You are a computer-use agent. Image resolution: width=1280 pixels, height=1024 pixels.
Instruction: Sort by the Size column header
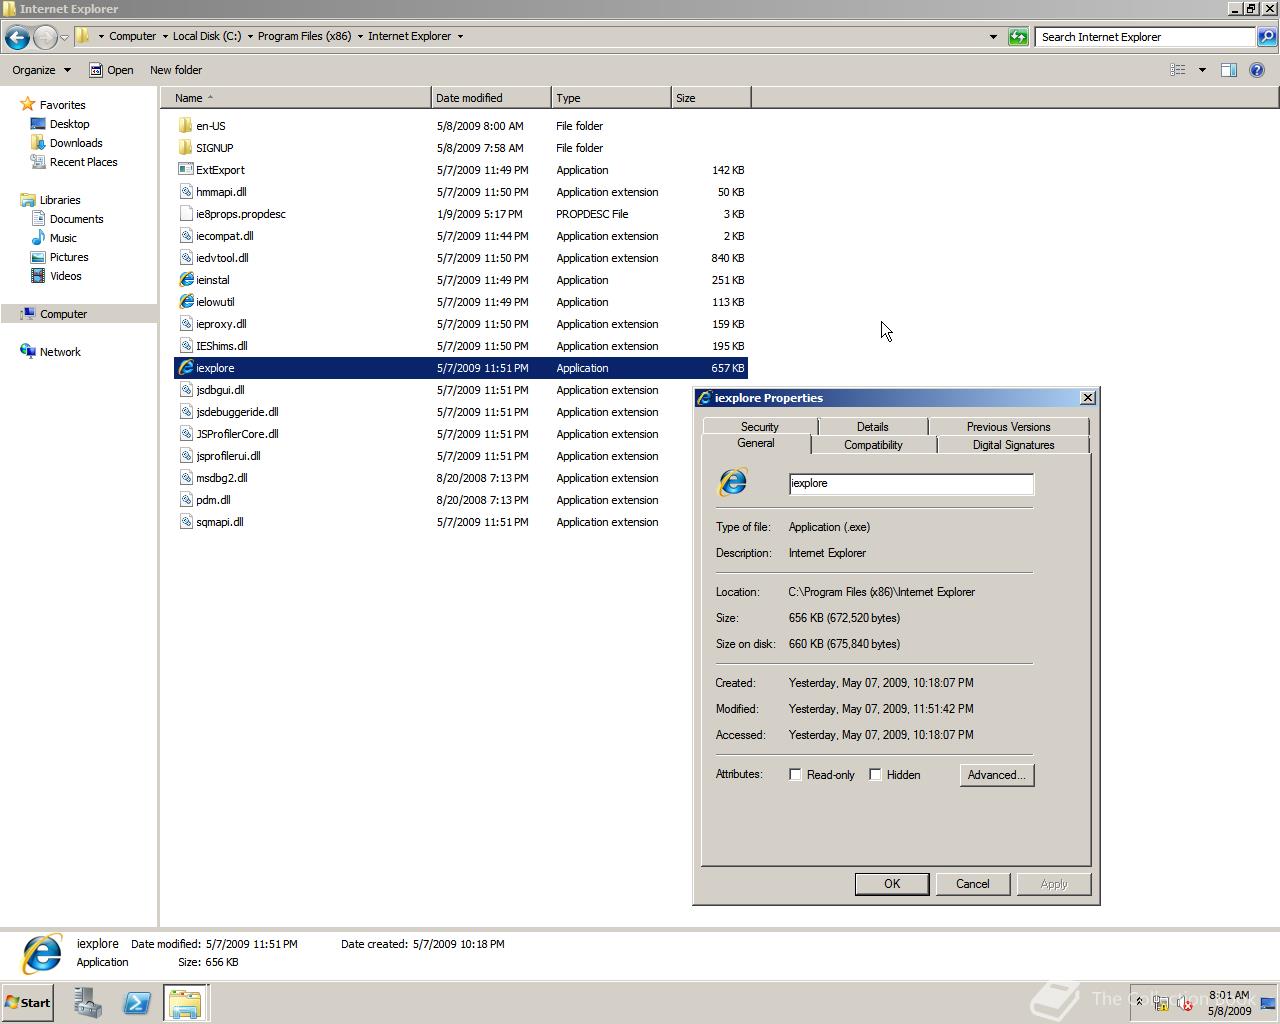pos(711,98)
